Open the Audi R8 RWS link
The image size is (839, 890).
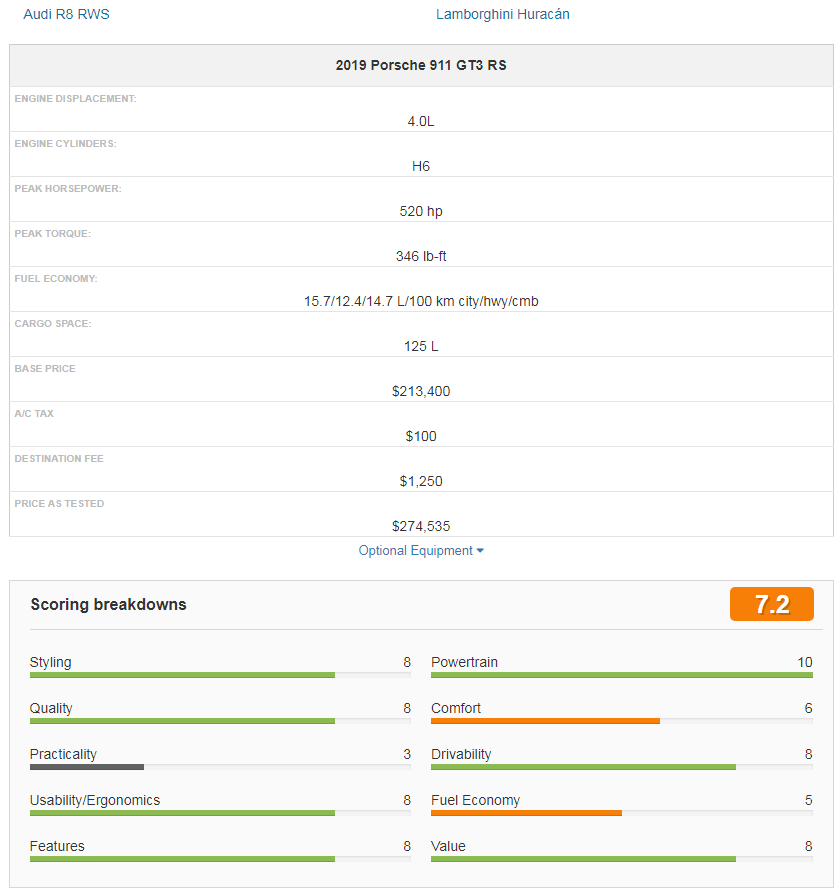pos(66,15)
